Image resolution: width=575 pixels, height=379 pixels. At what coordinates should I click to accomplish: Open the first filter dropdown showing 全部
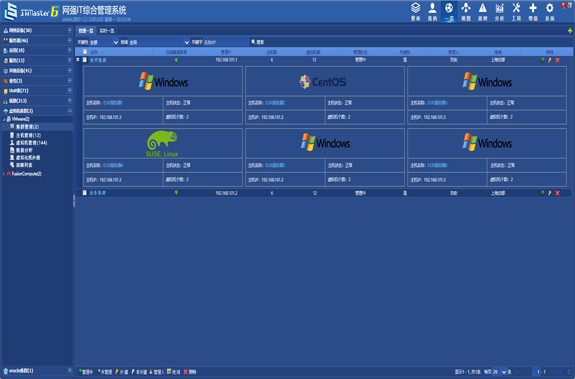(x=104, y=43)
